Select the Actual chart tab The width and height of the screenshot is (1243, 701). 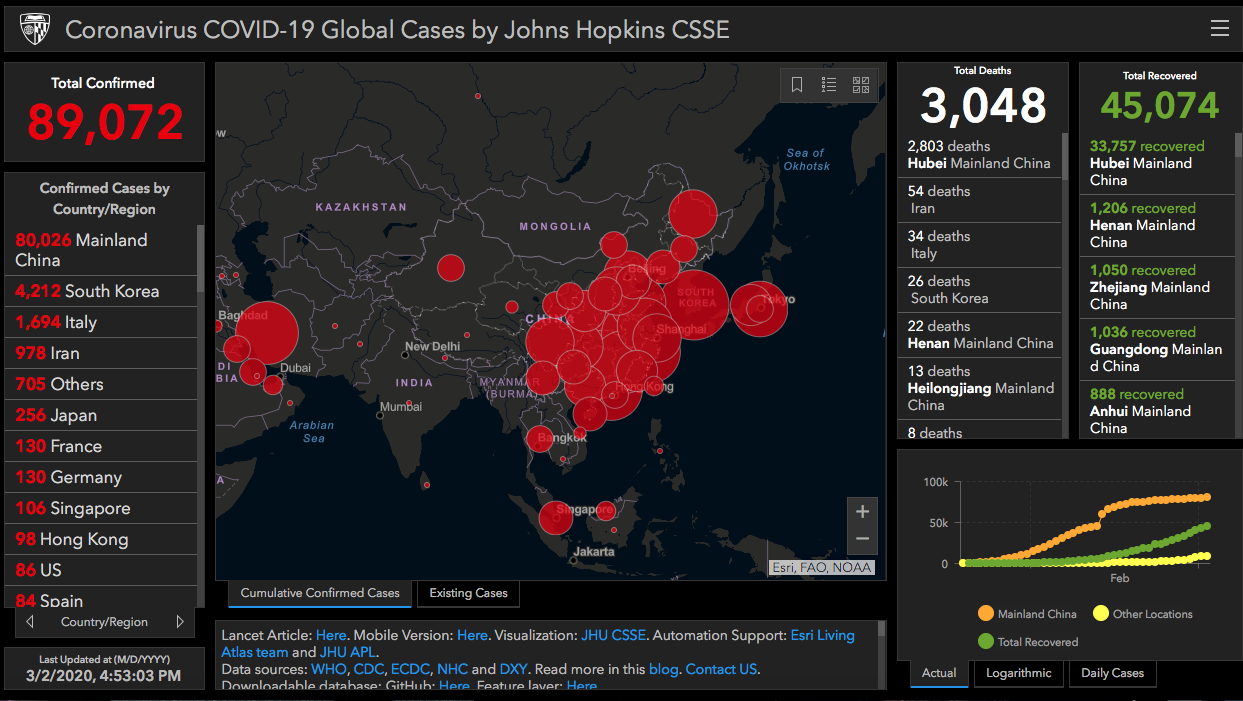coord(939,673)
